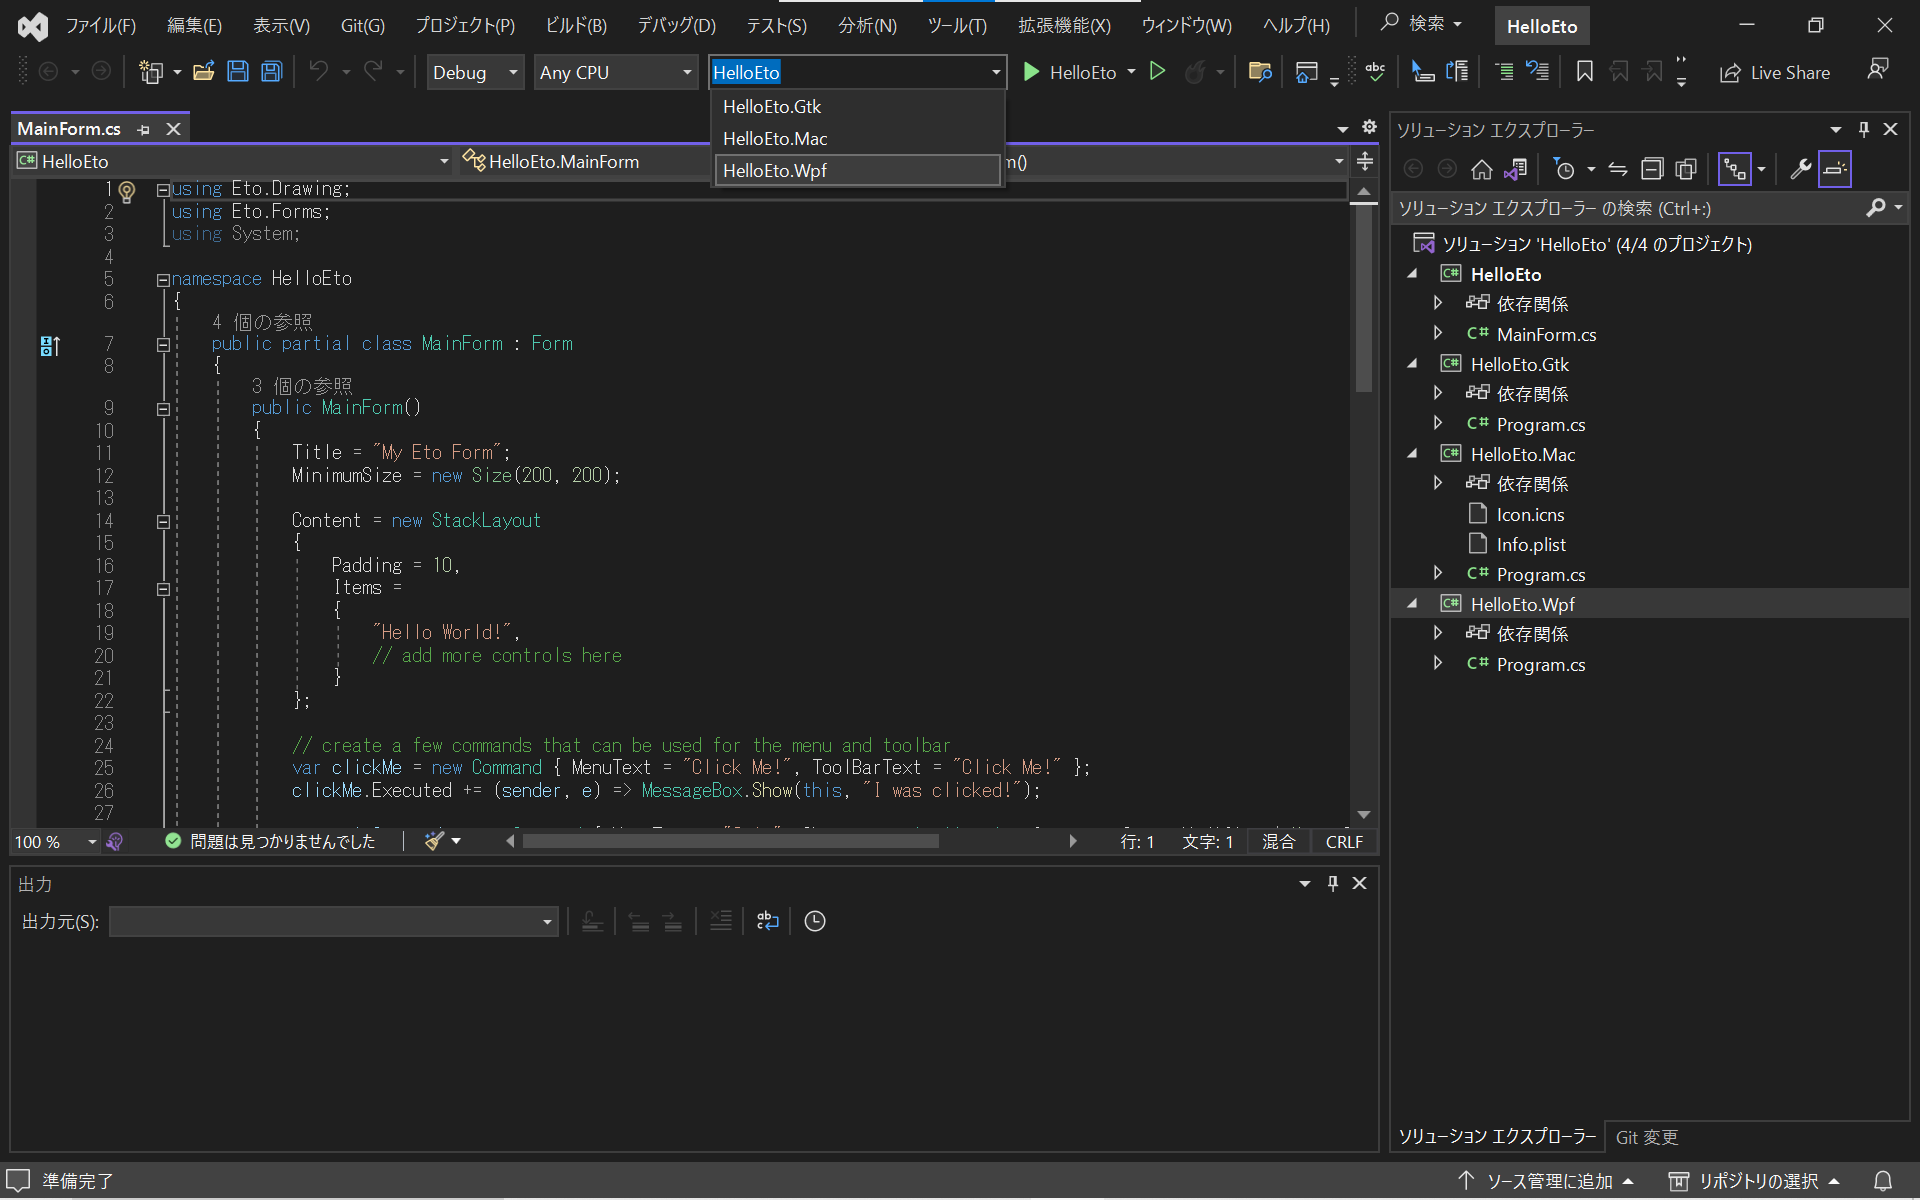The image size is (1920, 1200).
Task: Click Show All Files icon in Solution Explorer
Action: point(1686,169)
